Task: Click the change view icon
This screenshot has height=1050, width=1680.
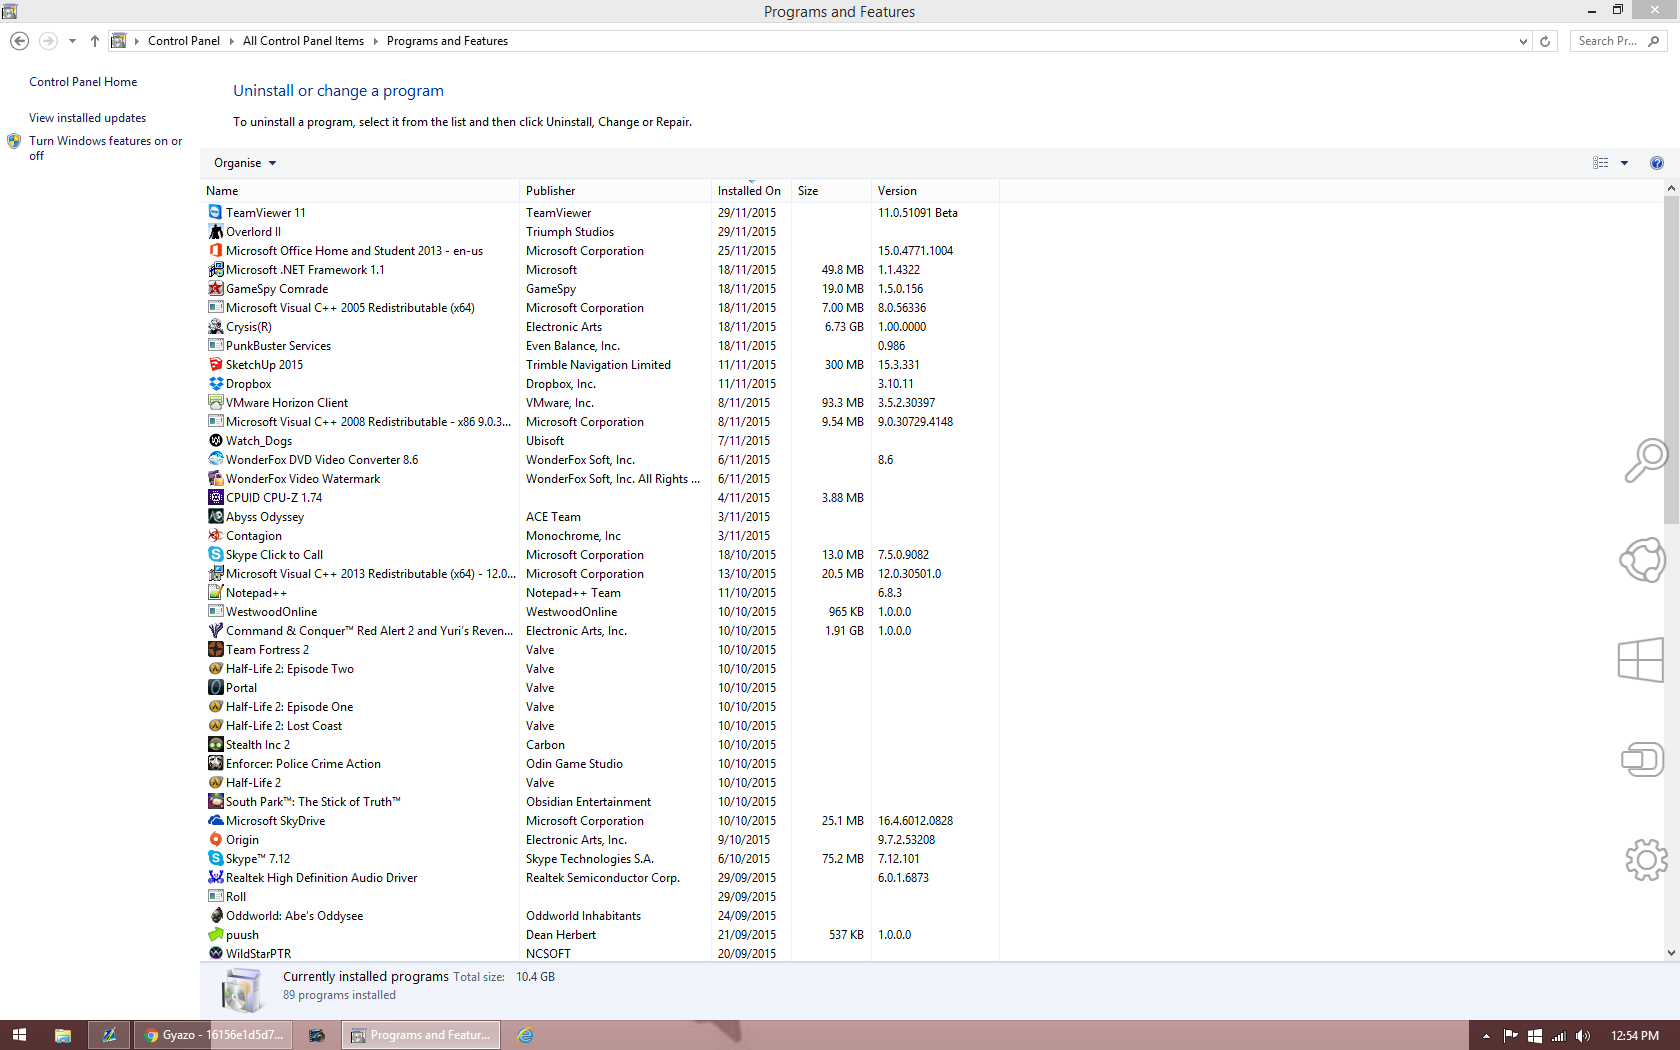Action: (1601, 163)
